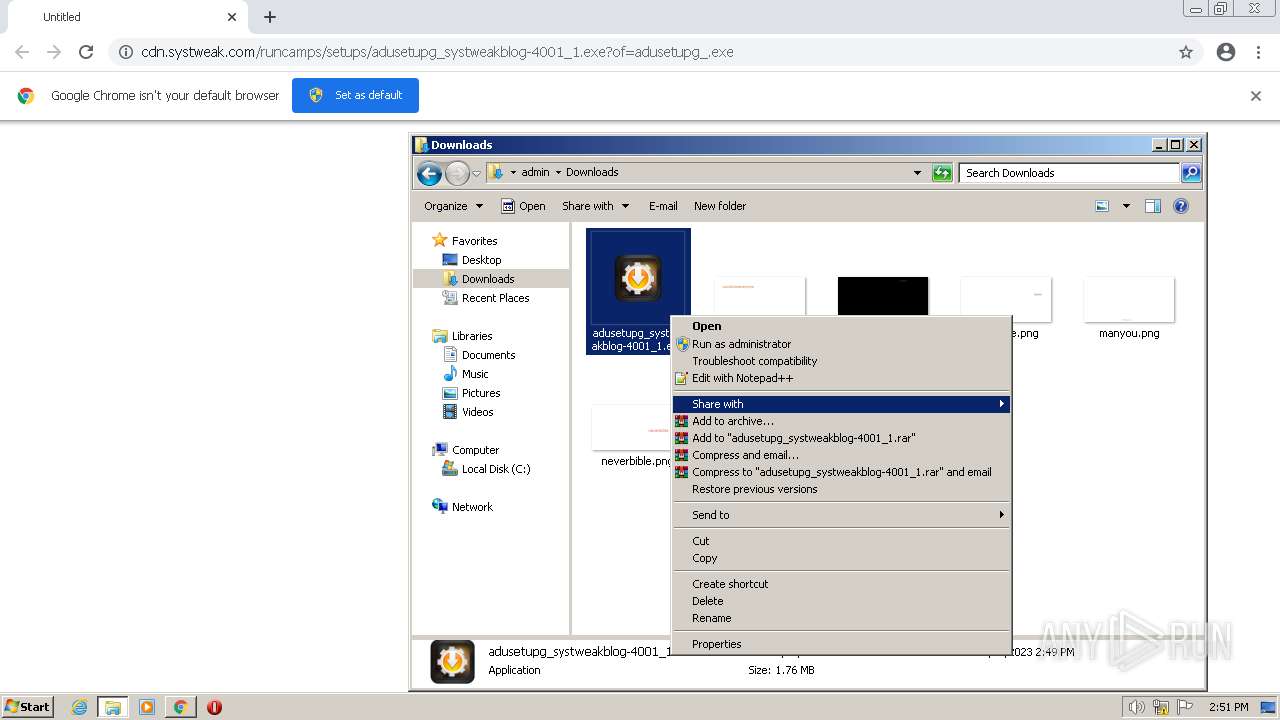Open Internet Explorer from the taskbar

coord(79,707)
